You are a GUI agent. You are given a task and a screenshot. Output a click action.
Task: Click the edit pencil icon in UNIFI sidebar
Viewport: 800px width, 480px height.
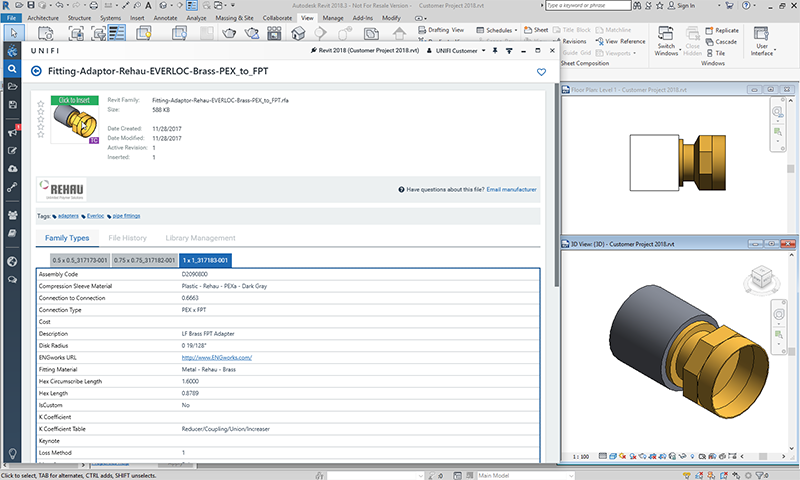click(x=12, y=150)
